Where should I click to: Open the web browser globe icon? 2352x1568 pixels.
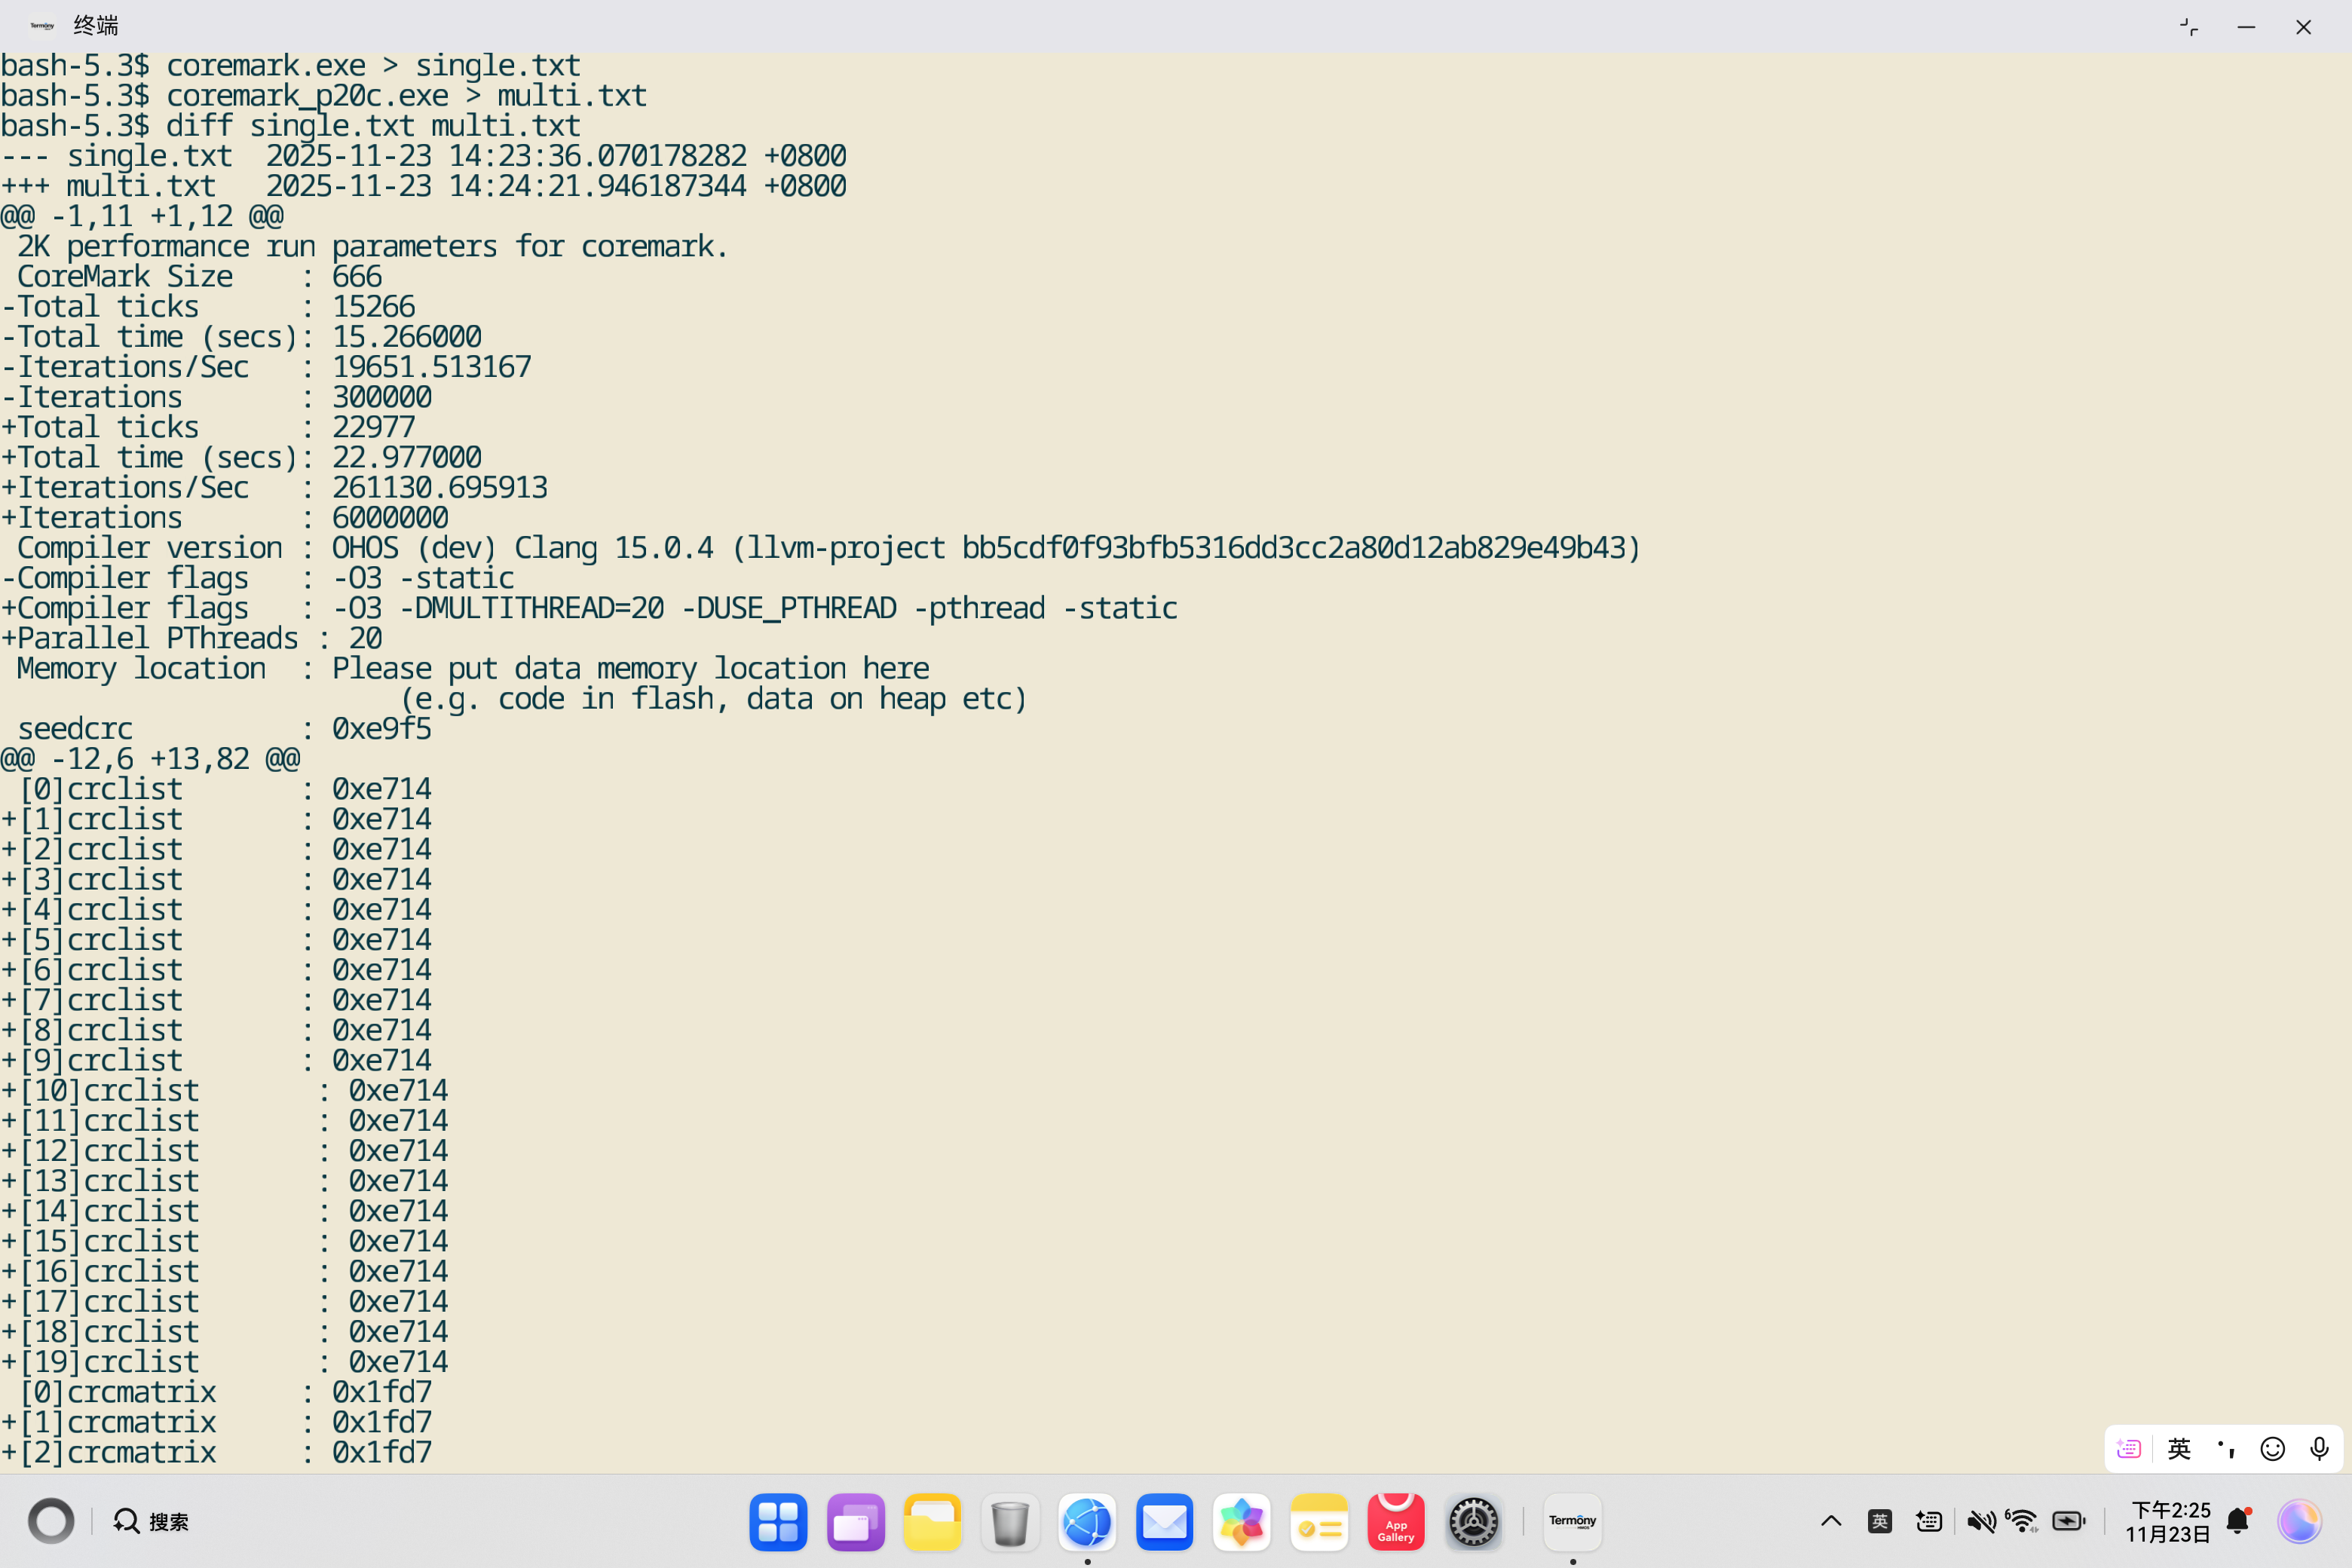coord(1087,1522)
